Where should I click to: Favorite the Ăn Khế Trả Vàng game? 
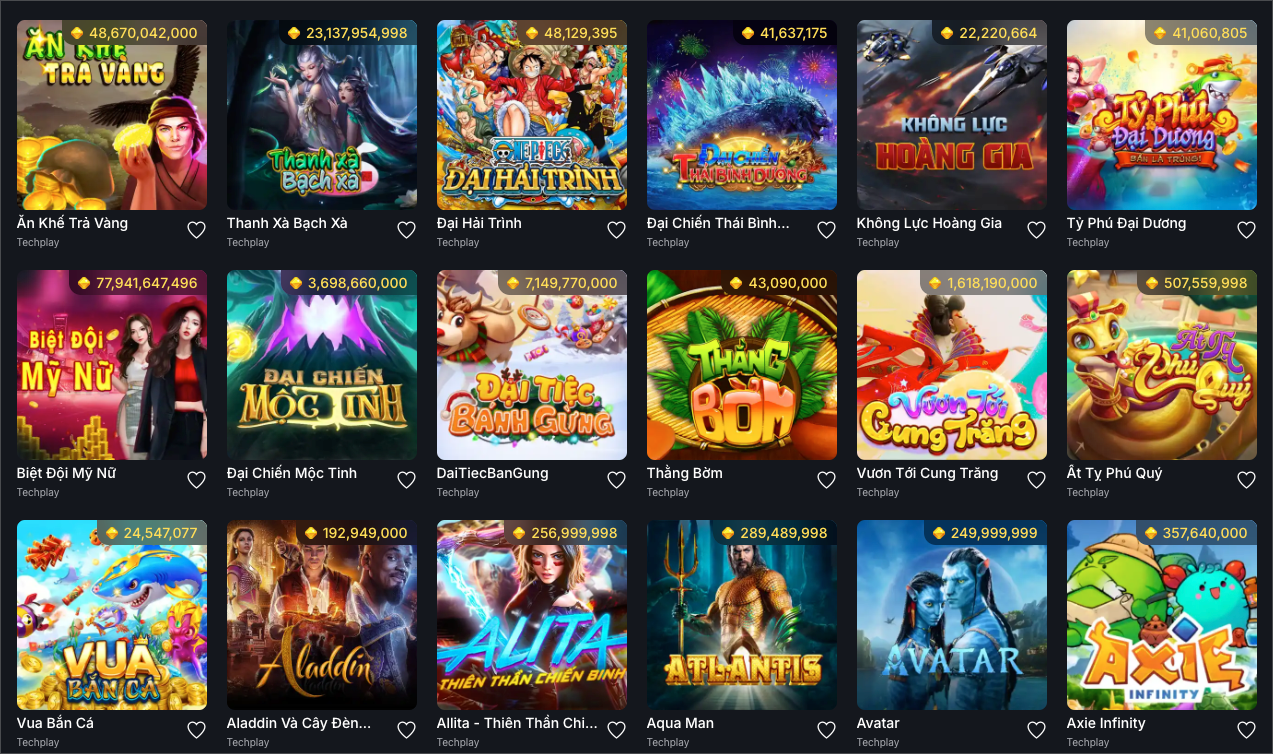(x=197, y=230)
